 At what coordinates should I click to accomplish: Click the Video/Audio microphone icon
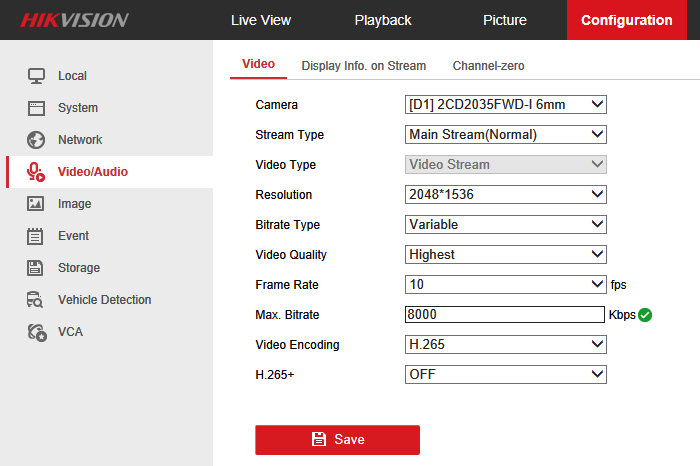[36, 172]
